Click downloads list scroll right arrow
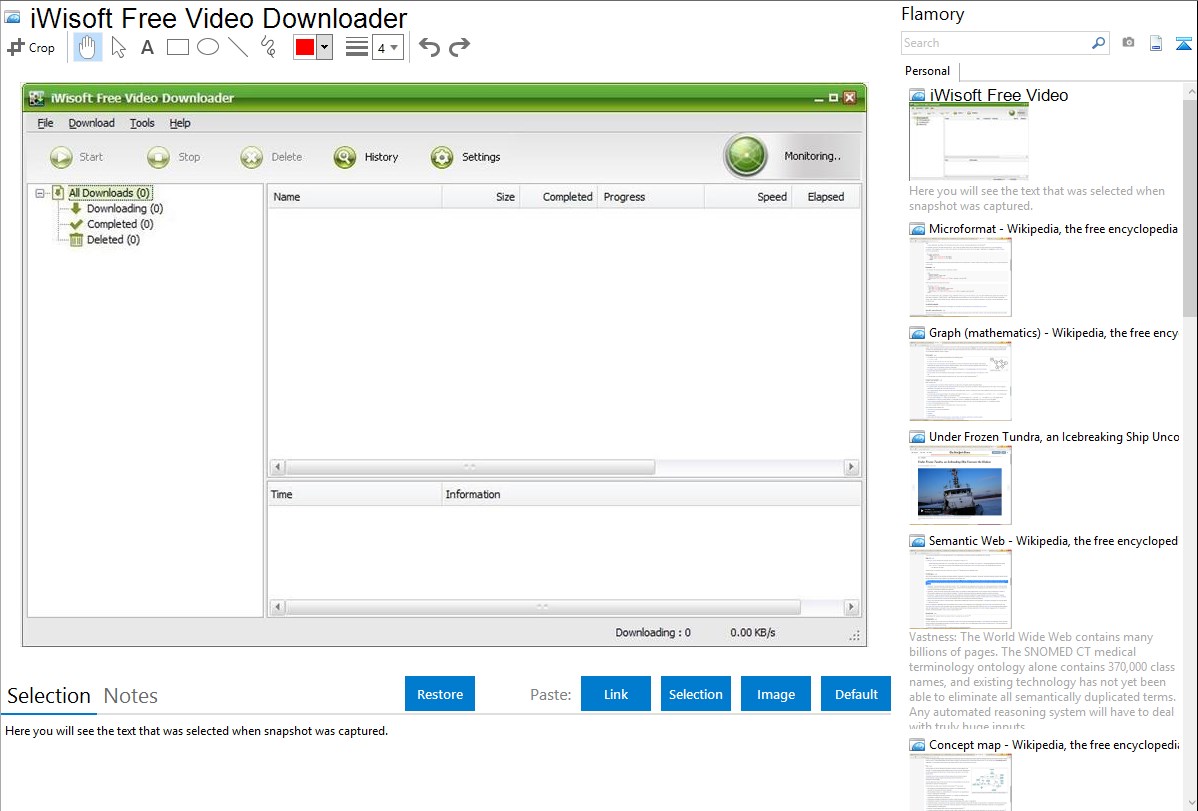The image size is (1198, 811). coord(851,467)
